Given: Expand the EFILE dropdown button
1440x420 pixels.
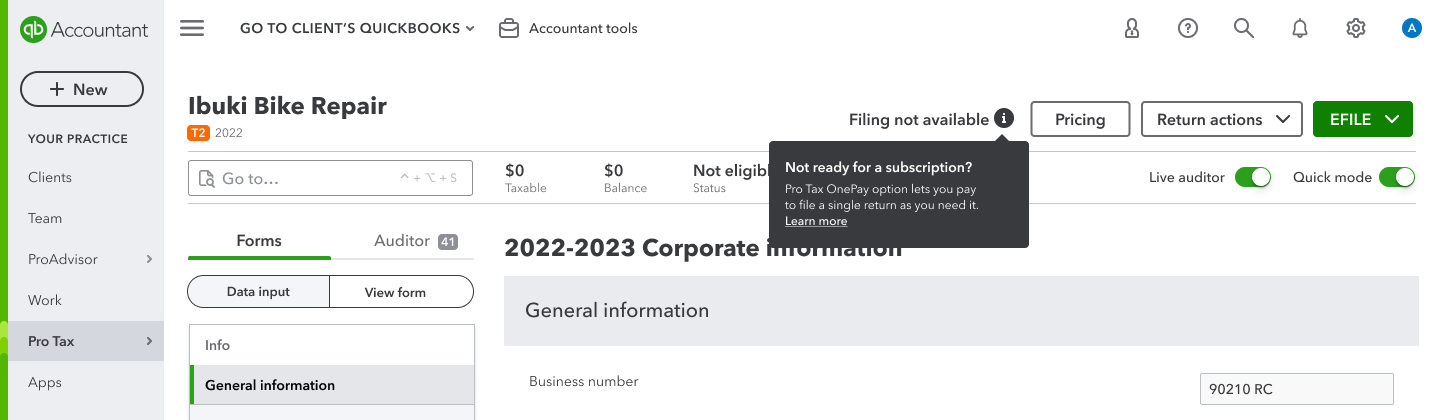Looking at the screenshot, I should (x=1363, y=119).
